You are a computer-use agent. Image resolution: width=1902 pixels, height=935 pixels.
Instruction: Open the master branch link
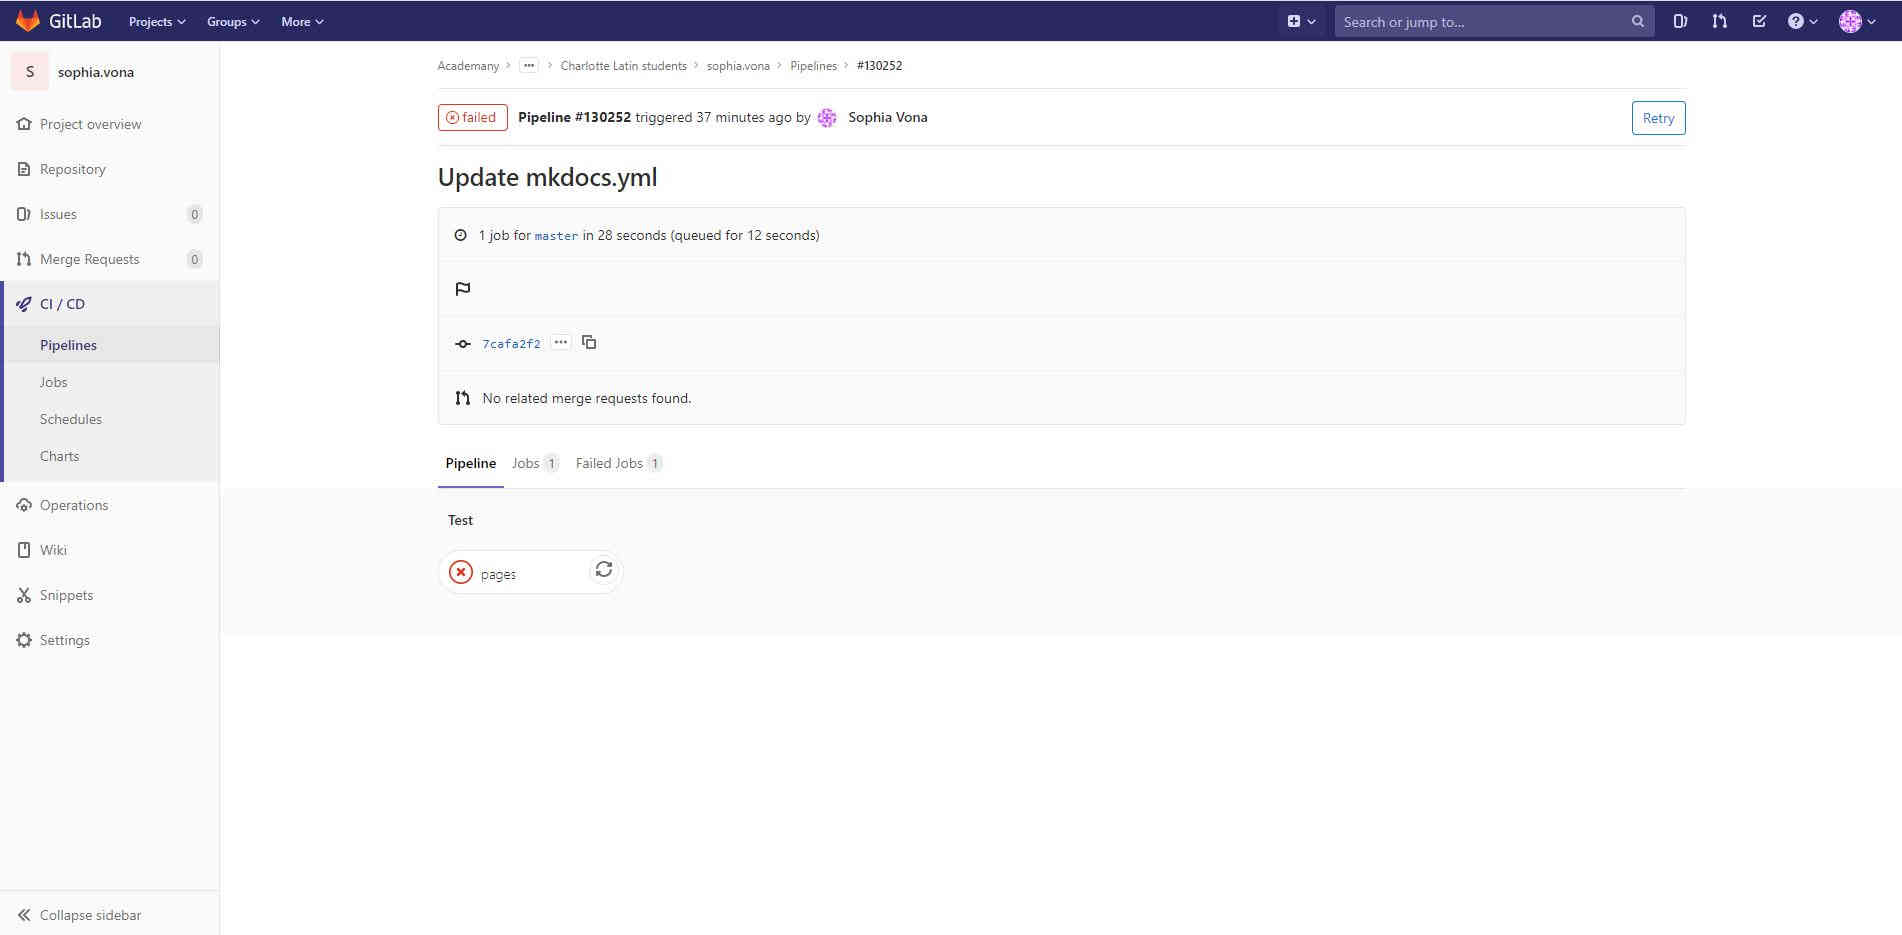click(x=556, y=236)
